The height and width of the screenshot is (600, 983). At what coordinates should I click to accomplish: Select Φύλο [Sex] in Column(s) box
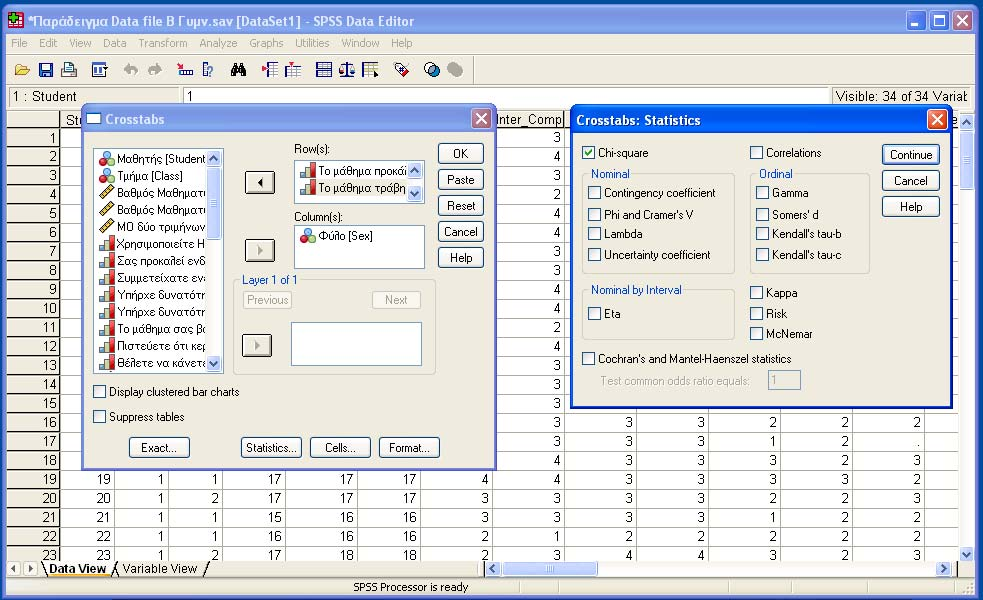pyautogui.click(x=337, y=236)
